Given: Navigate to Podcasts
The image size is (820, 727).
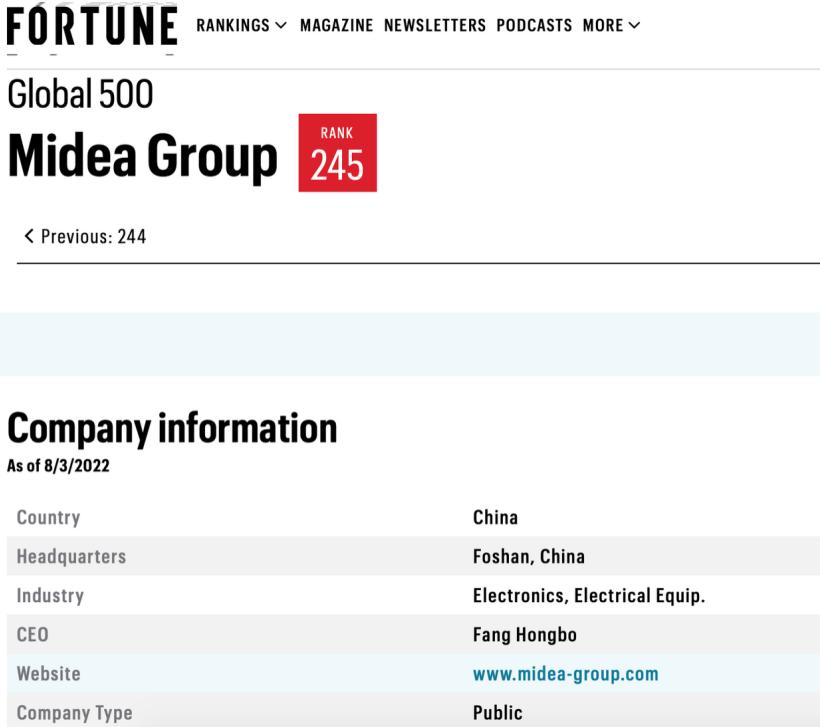Looking at the screenshot, I should pyautogui.click(x=534, y=26).
